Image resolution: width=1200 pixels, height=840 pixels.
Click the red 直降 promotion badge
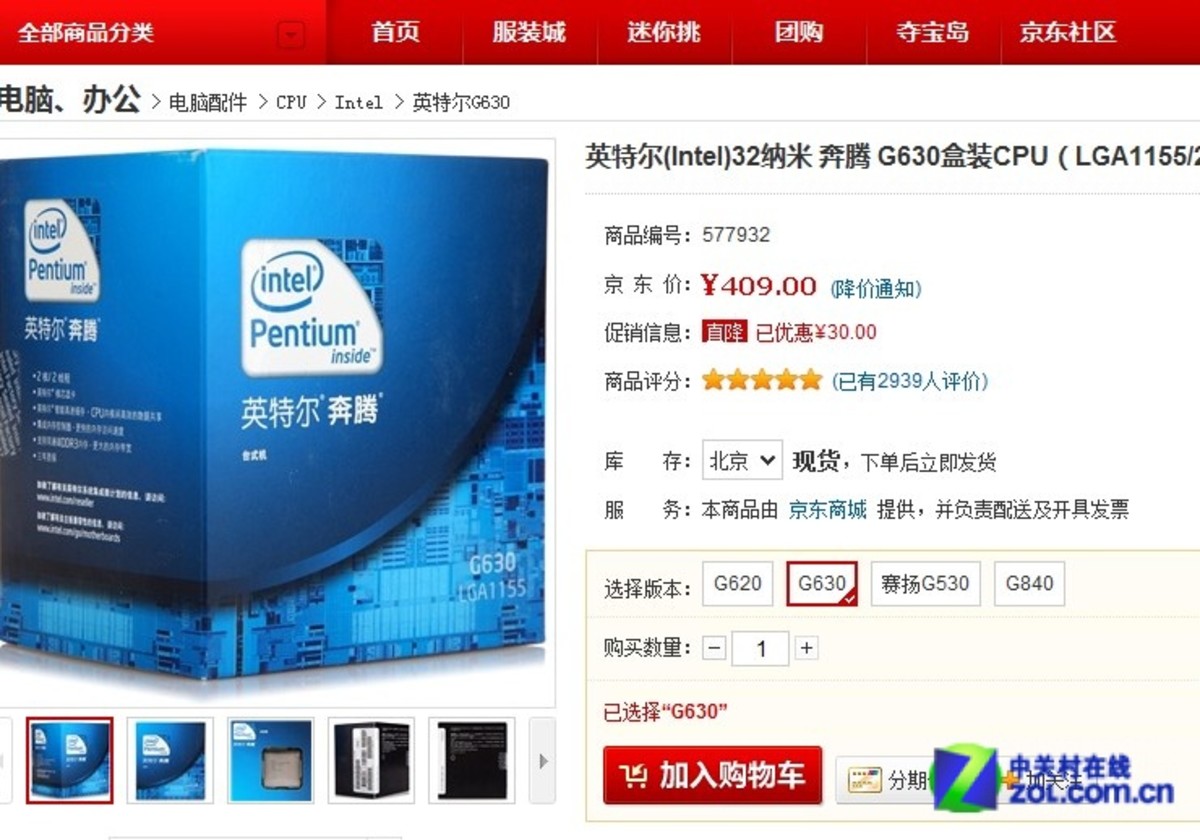coord(724,332)
